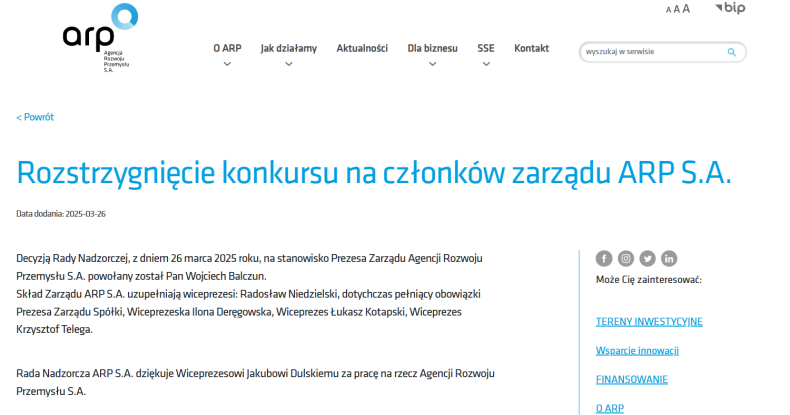This screenshot has width=790, height=415.
Task: Open the TERENY INWESTYCYJNE link
Action: click(x=648, y=322)
